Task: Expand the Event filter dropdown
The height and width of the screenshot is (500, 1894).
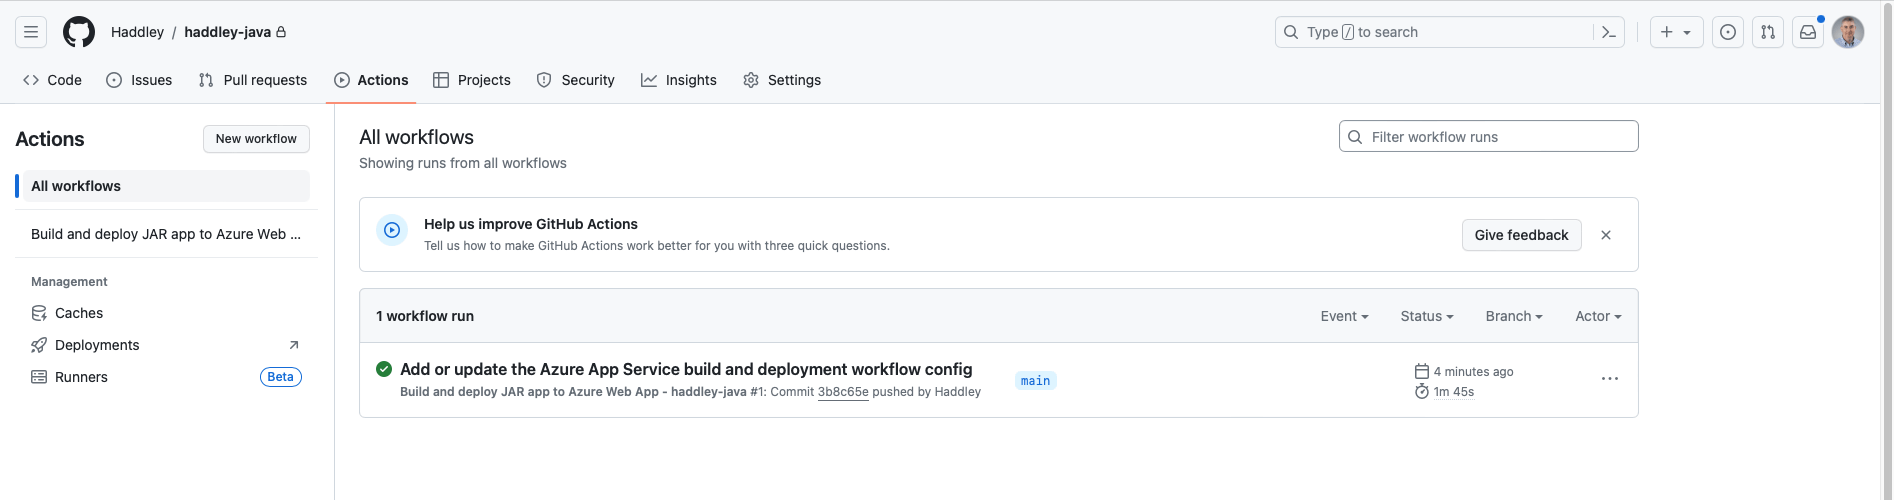Action: pos(1344,316)
